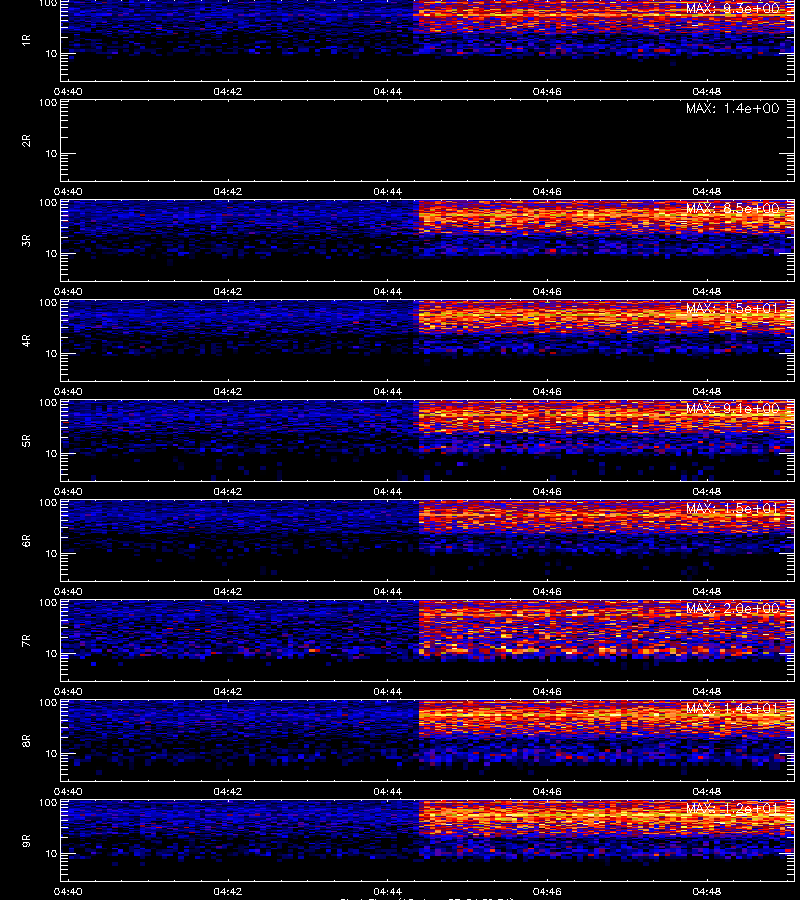Click the 04:44 time tick below panel 2R
Screen dimensions: 800x900
(x=387, y=192)
